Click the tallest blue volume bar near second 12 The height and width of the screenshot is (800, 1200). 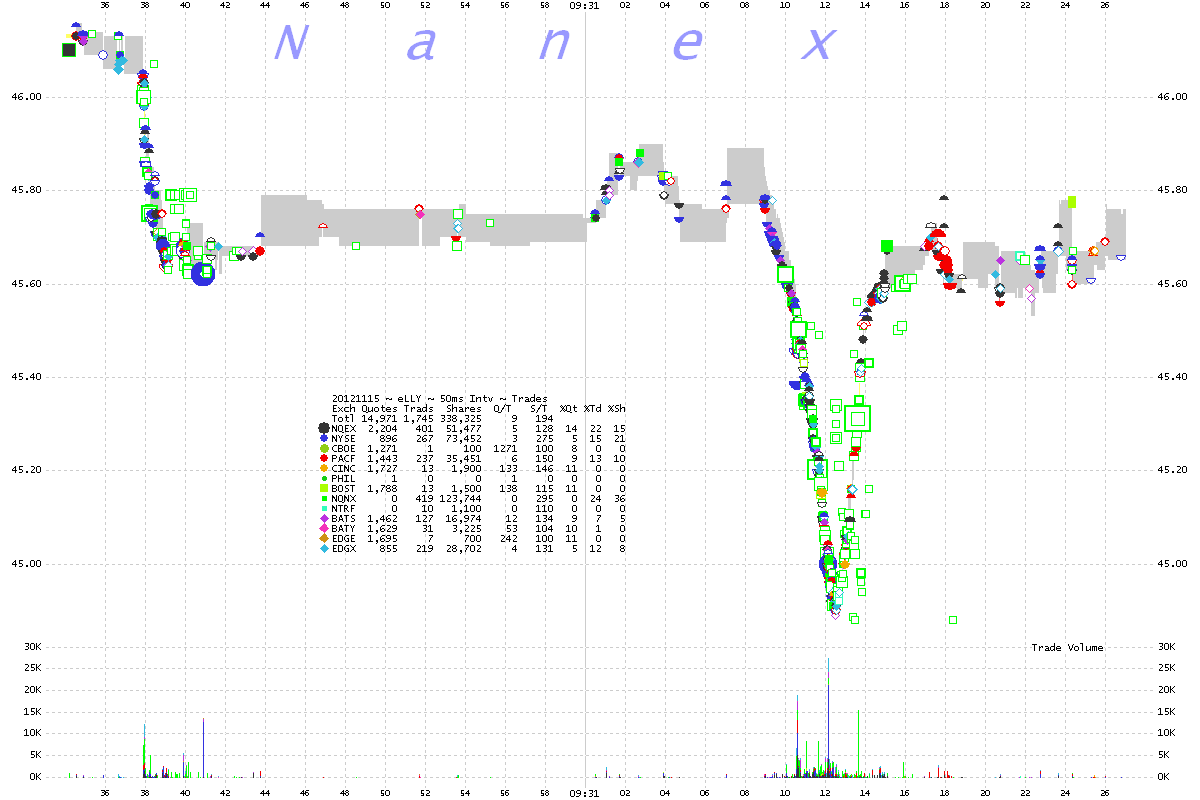click(x=827, y=716)
